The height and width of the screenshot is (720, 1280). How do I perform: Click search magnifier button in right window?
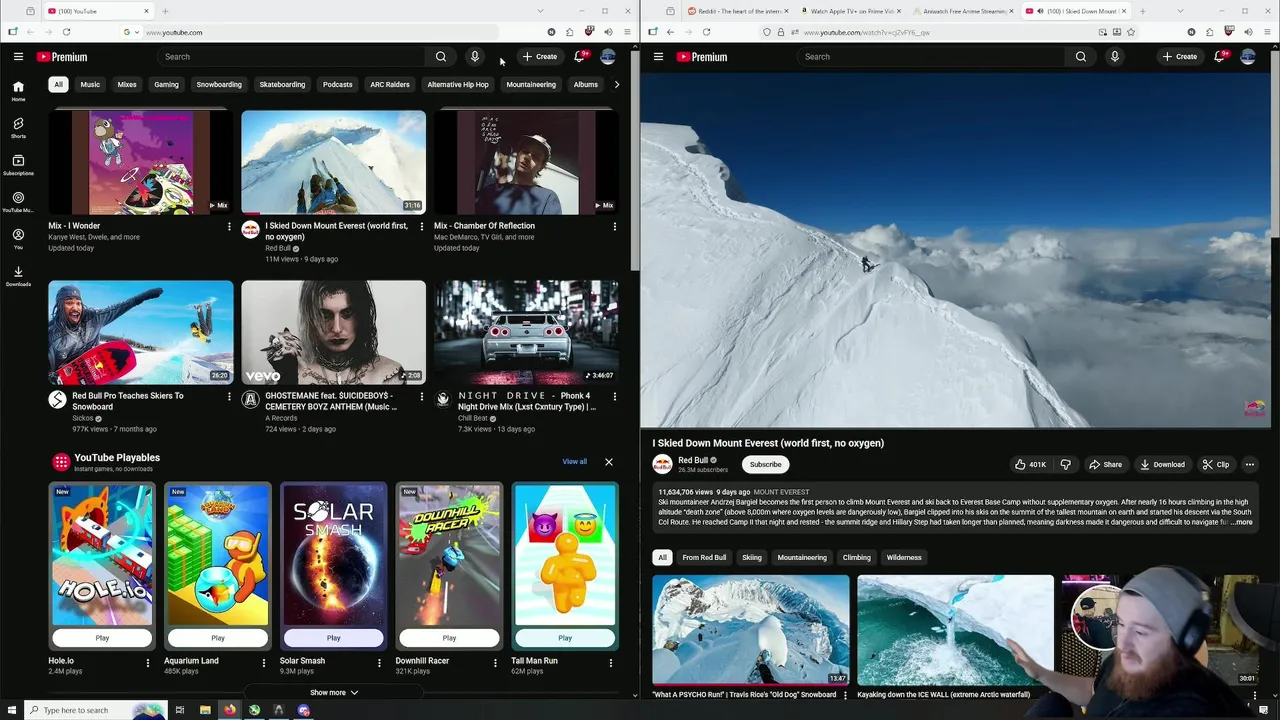point(1081,57)
